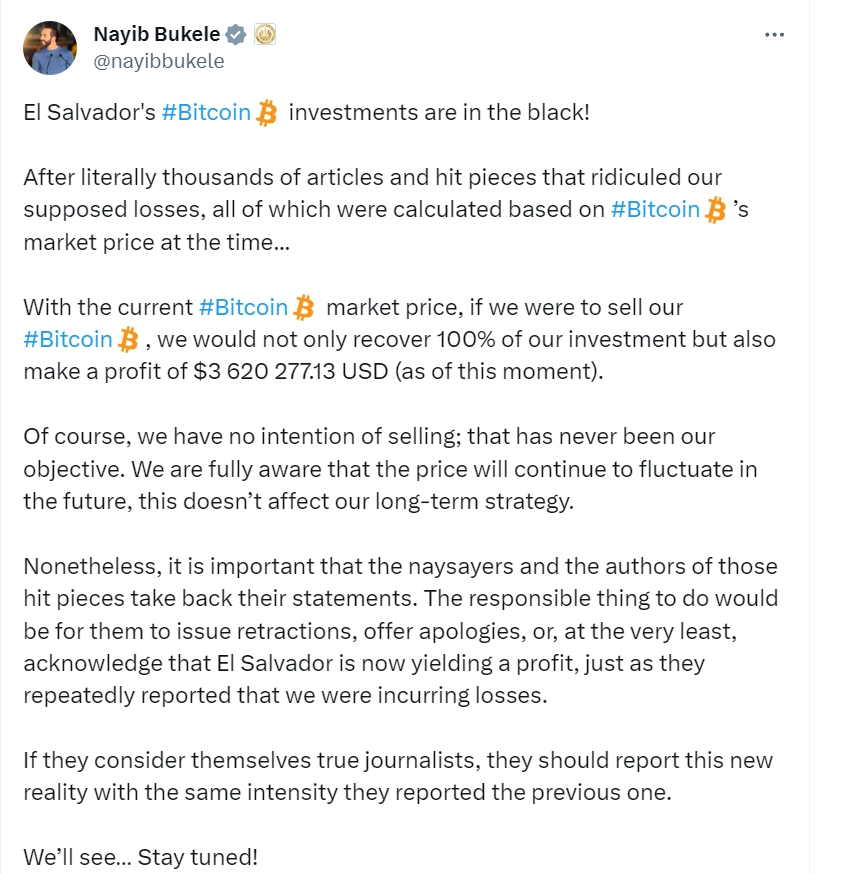
Task: Click Nayib Bukele's profile avatar
Action: pos(50,48)
